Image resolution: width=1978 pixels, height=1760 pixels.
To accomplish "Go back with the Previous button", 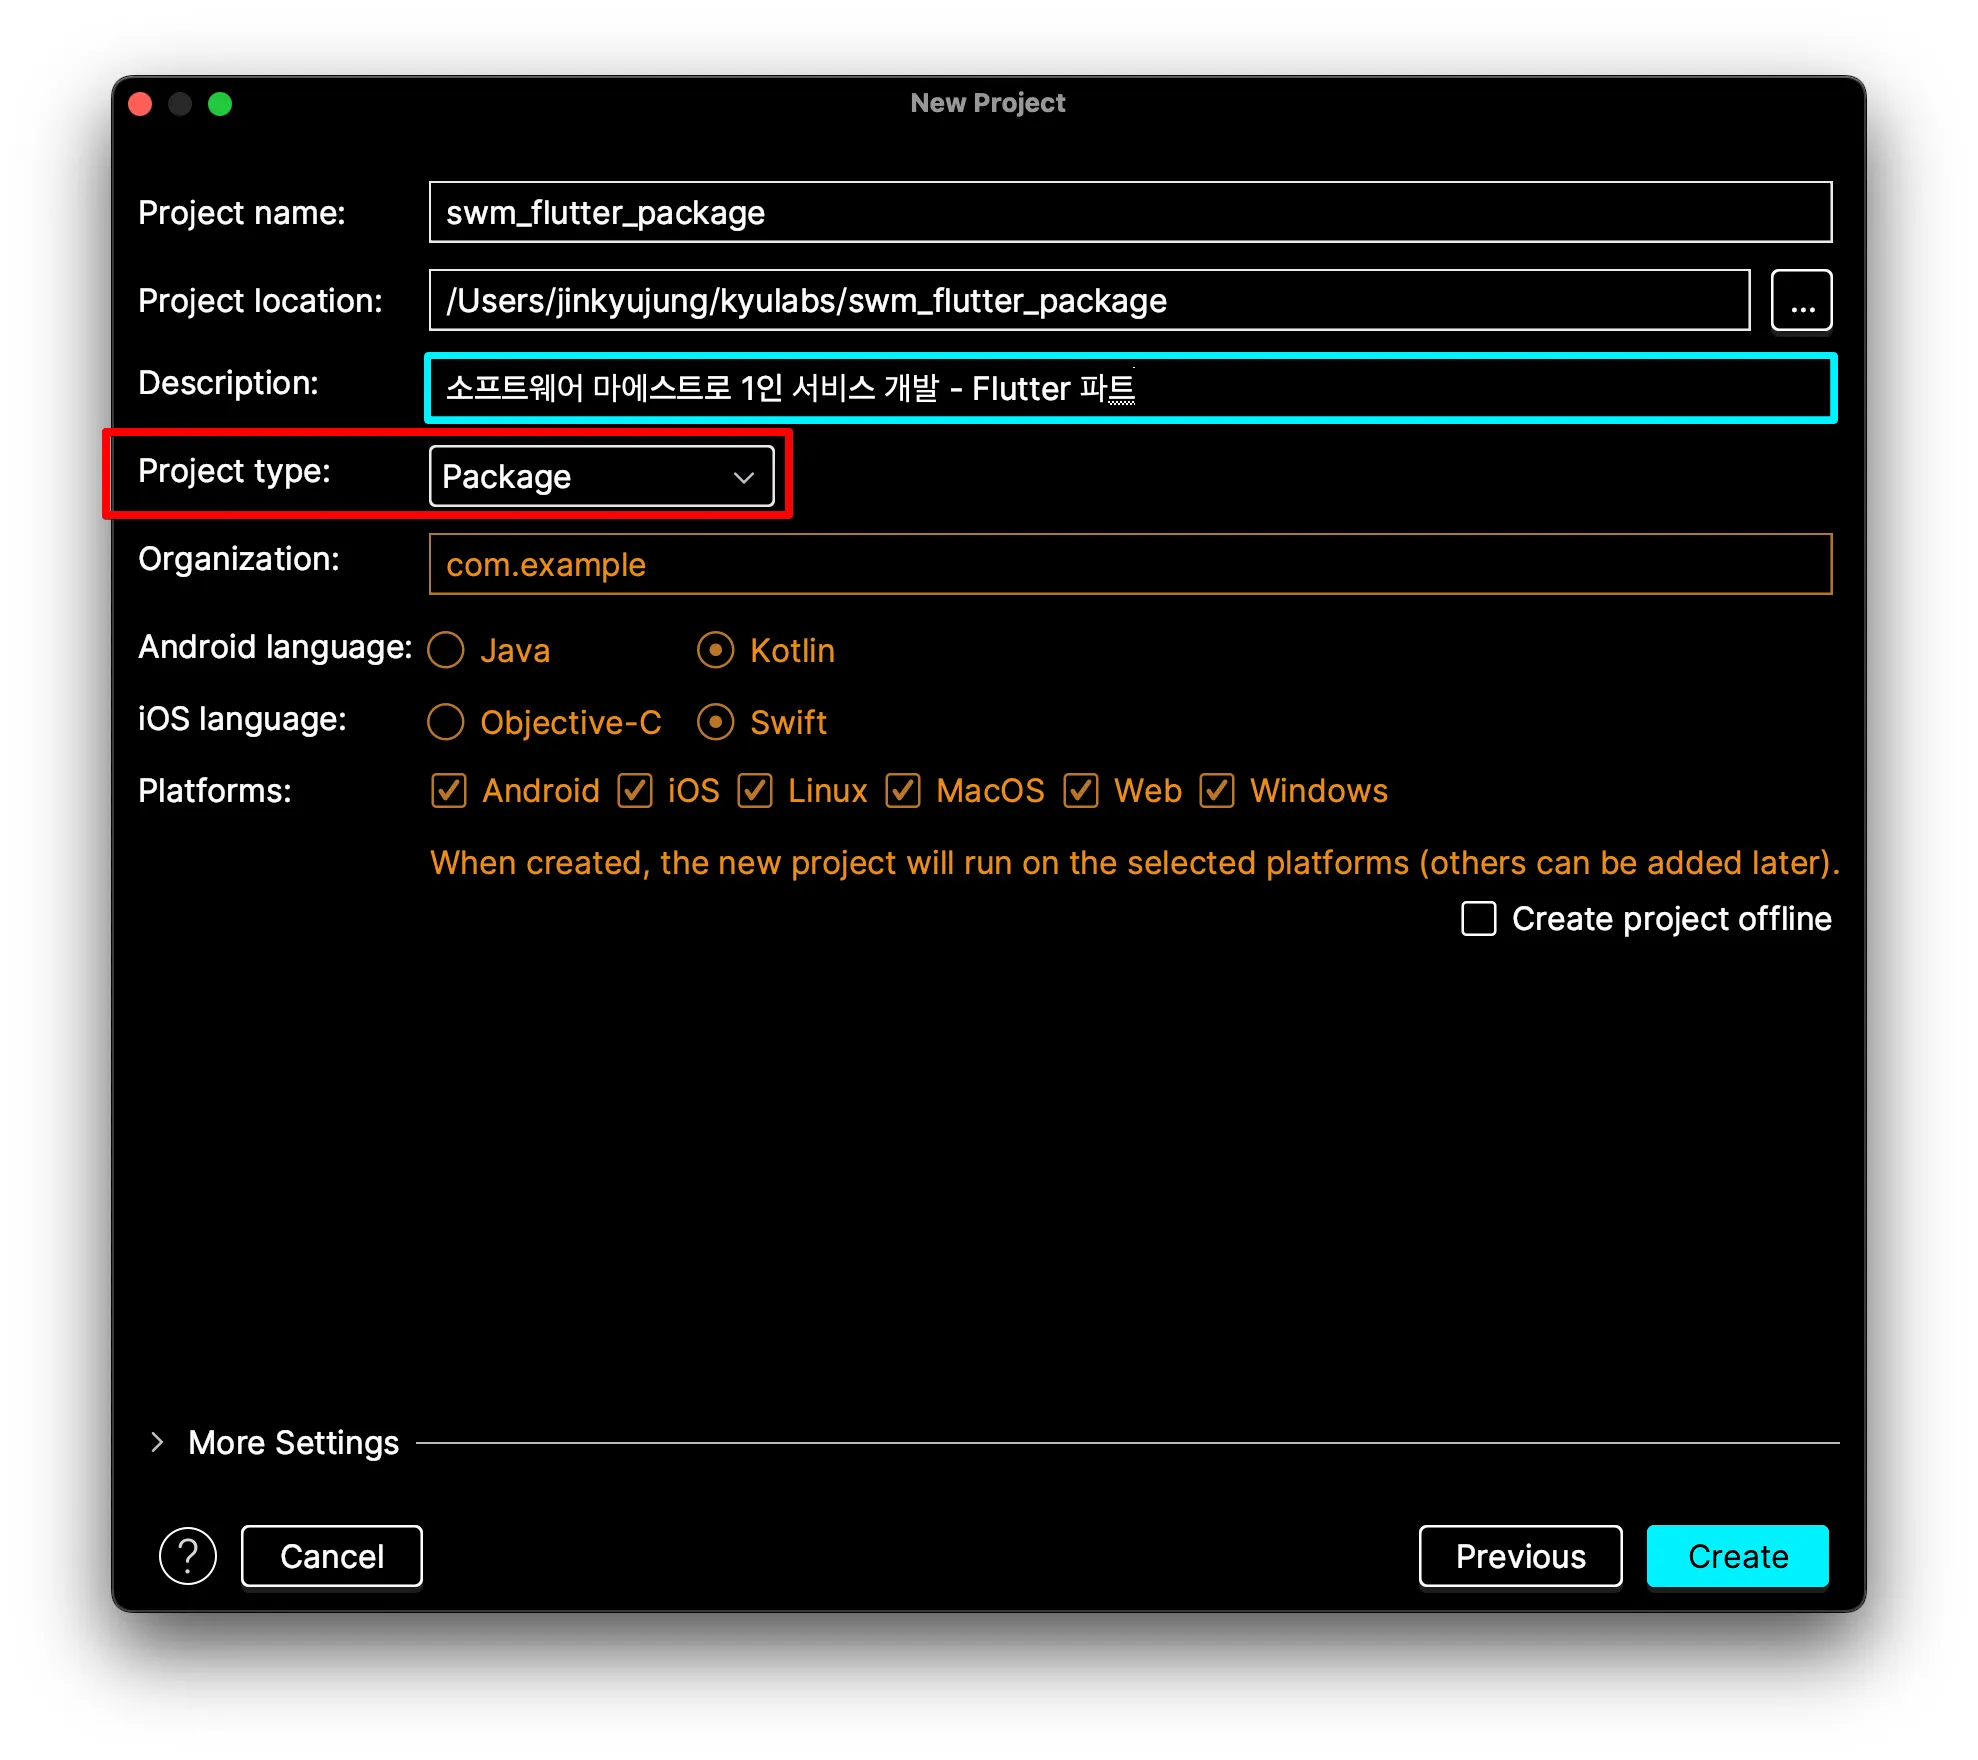I will [1520, 1556].
